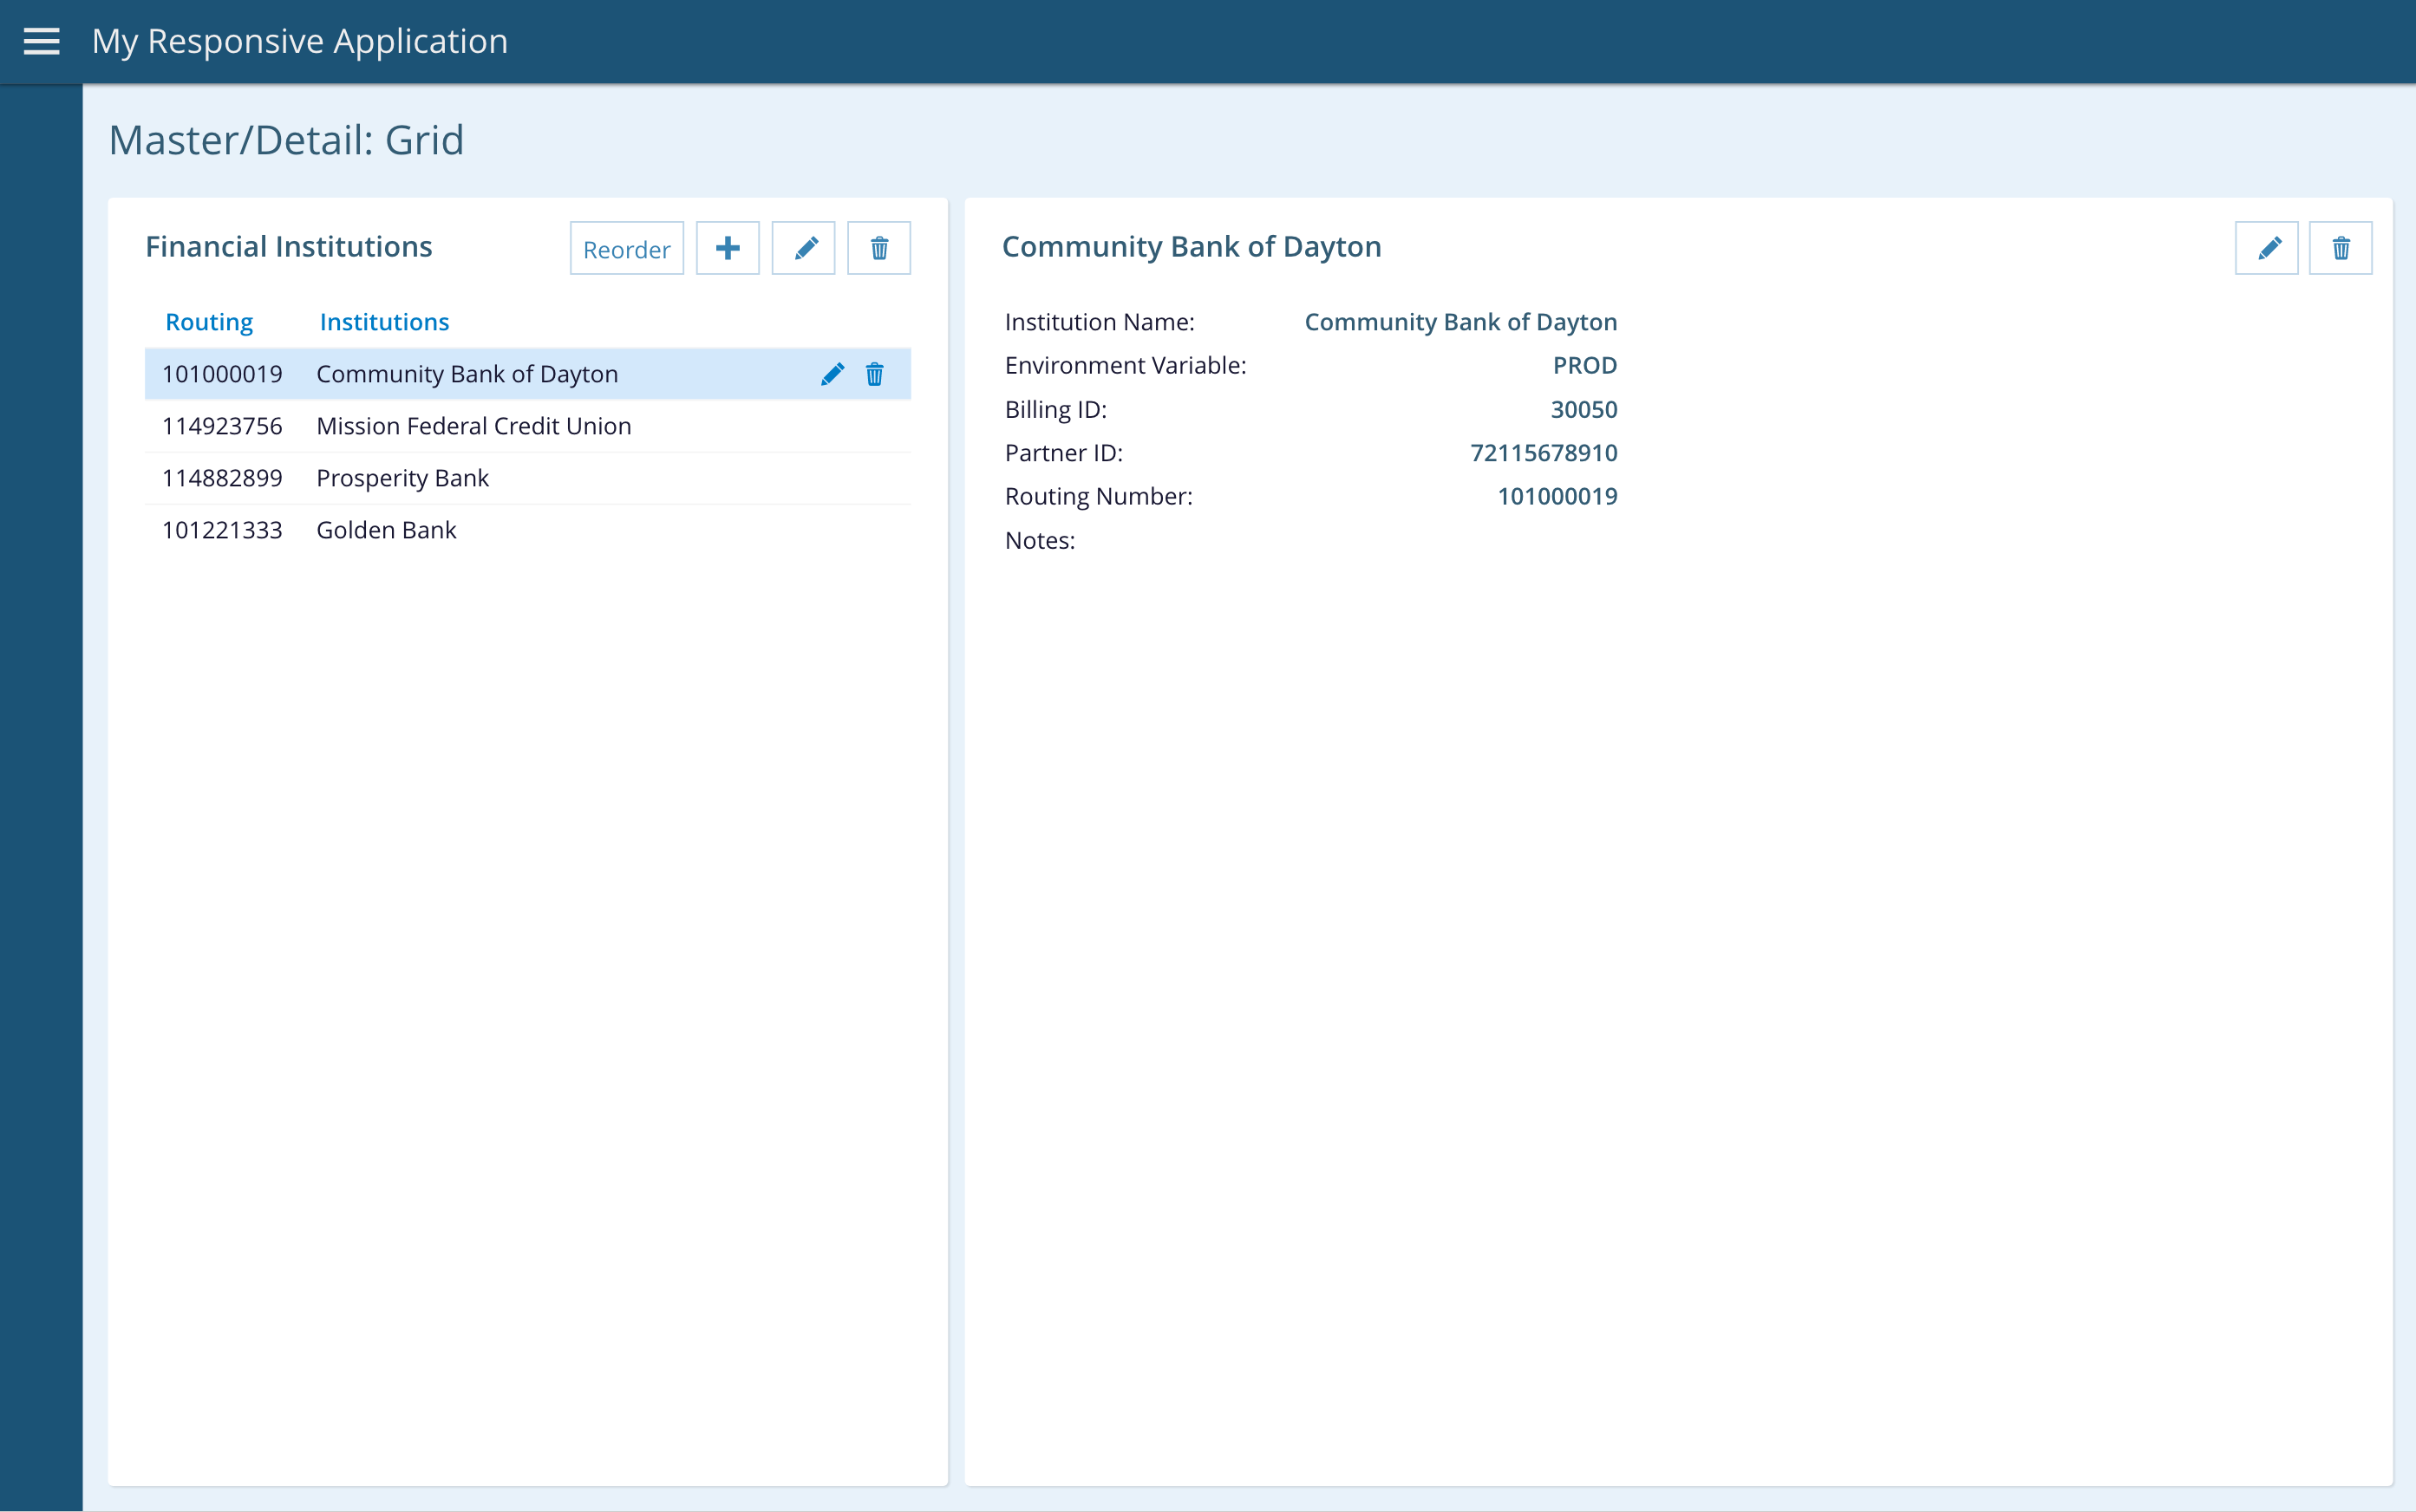Click the Partner ID value 72115678910
This screenshot has width=2416, height=1512.
(1543, 453)
